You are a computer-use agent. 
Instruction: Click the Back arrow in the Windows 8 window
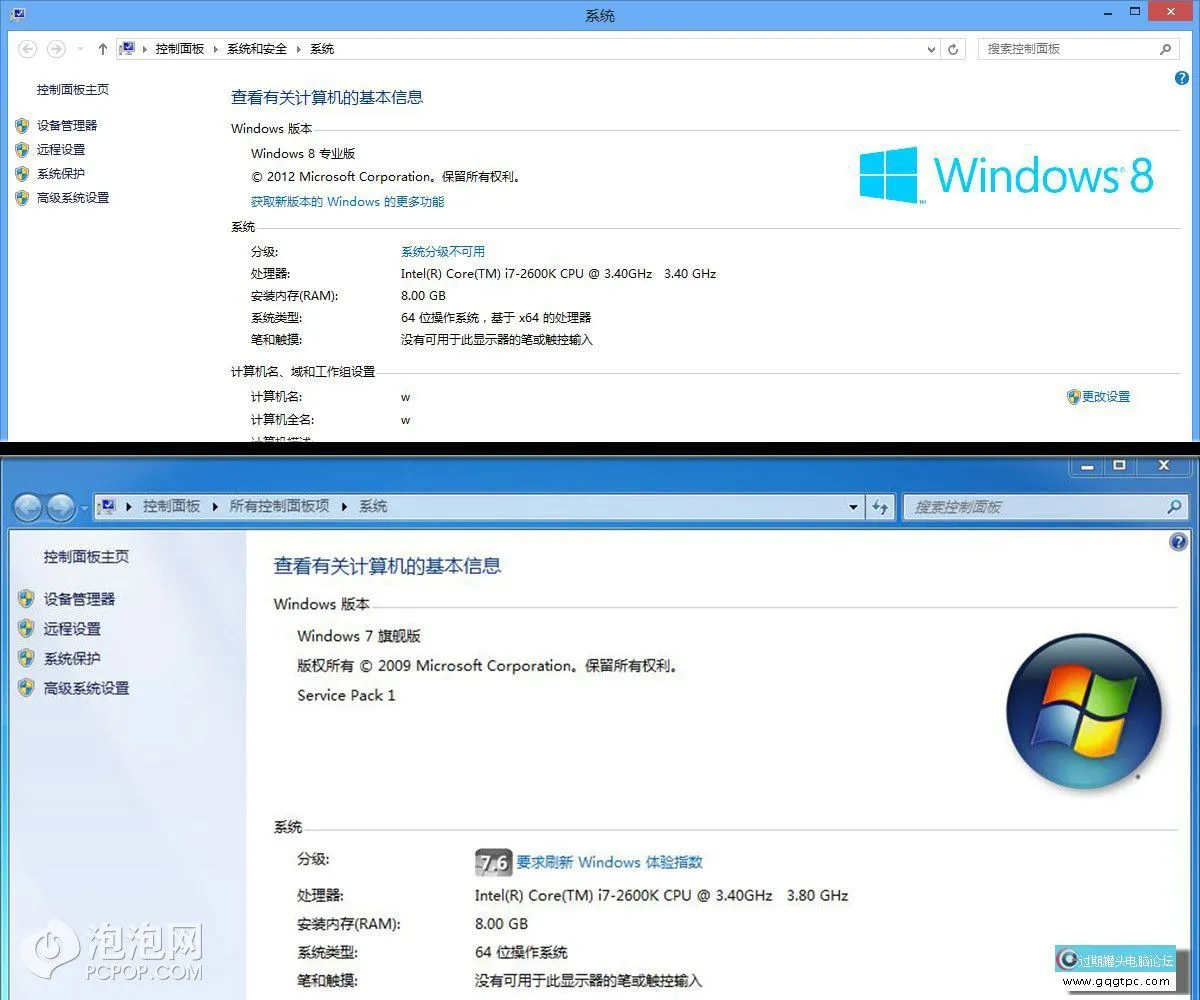point(28,49)
